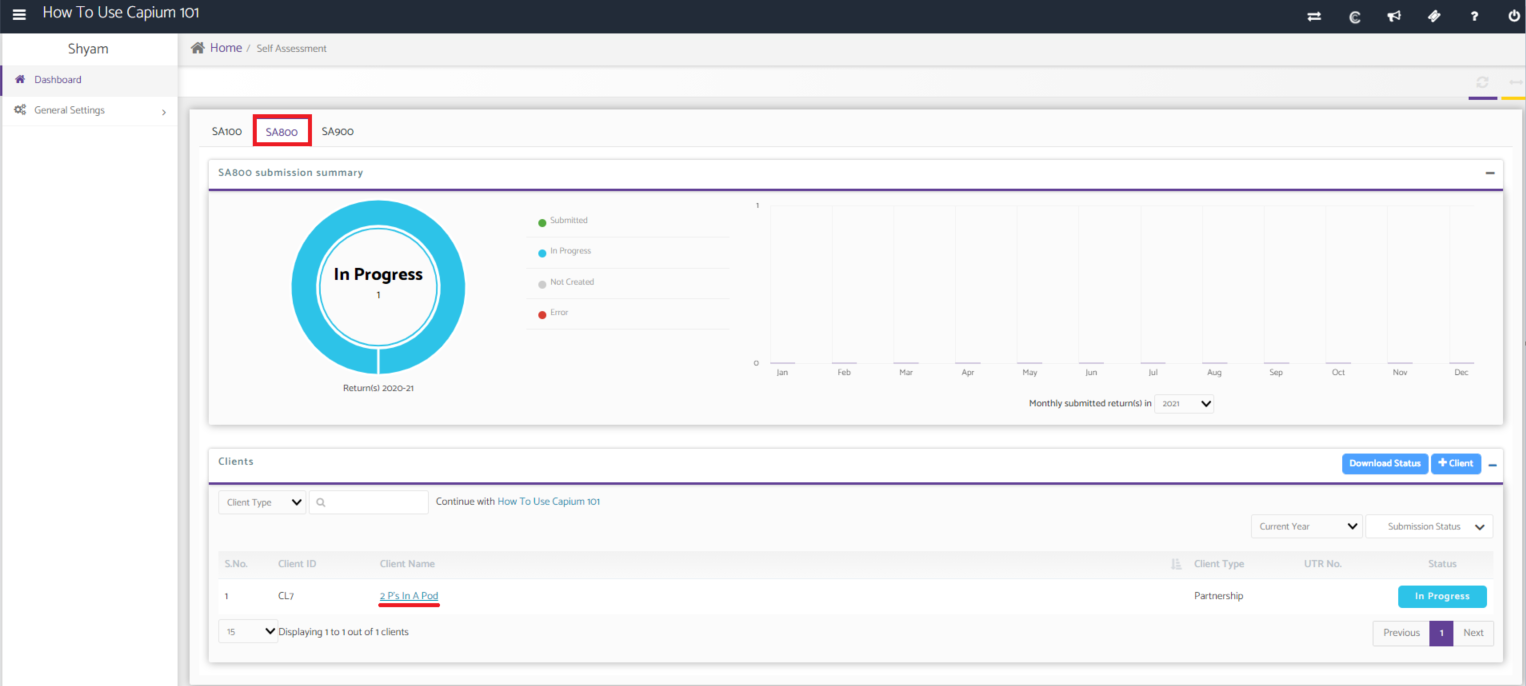Switch to the SA800 tab
Image resolution: width=1526 pixels, height=686 pixels.
(282, 131)
